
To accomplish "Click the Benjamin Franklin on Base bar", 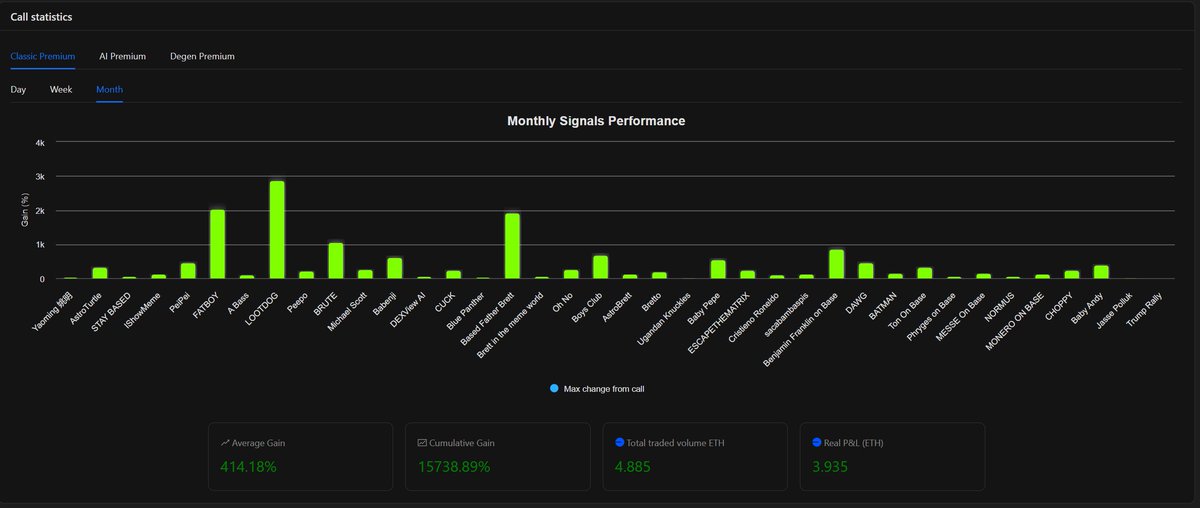I will pyautogui.click(x=836, y=264).
